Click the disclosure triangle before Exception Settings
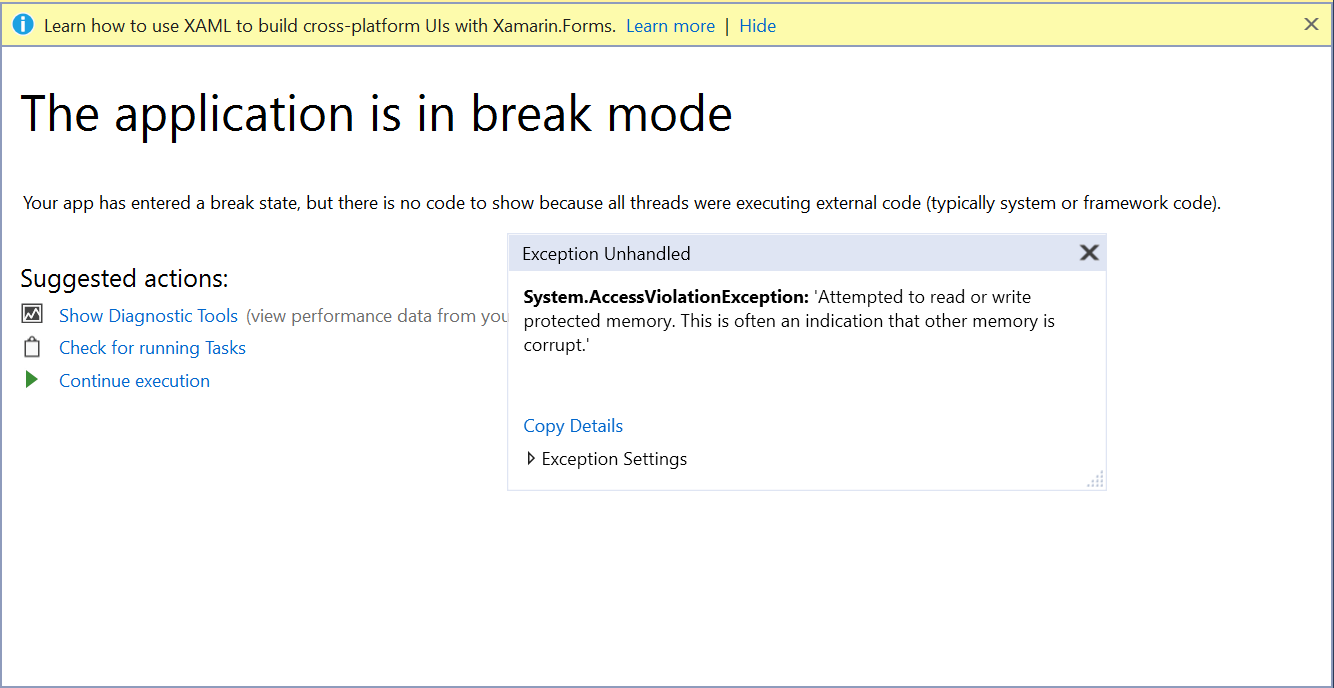 pos(531,458)
